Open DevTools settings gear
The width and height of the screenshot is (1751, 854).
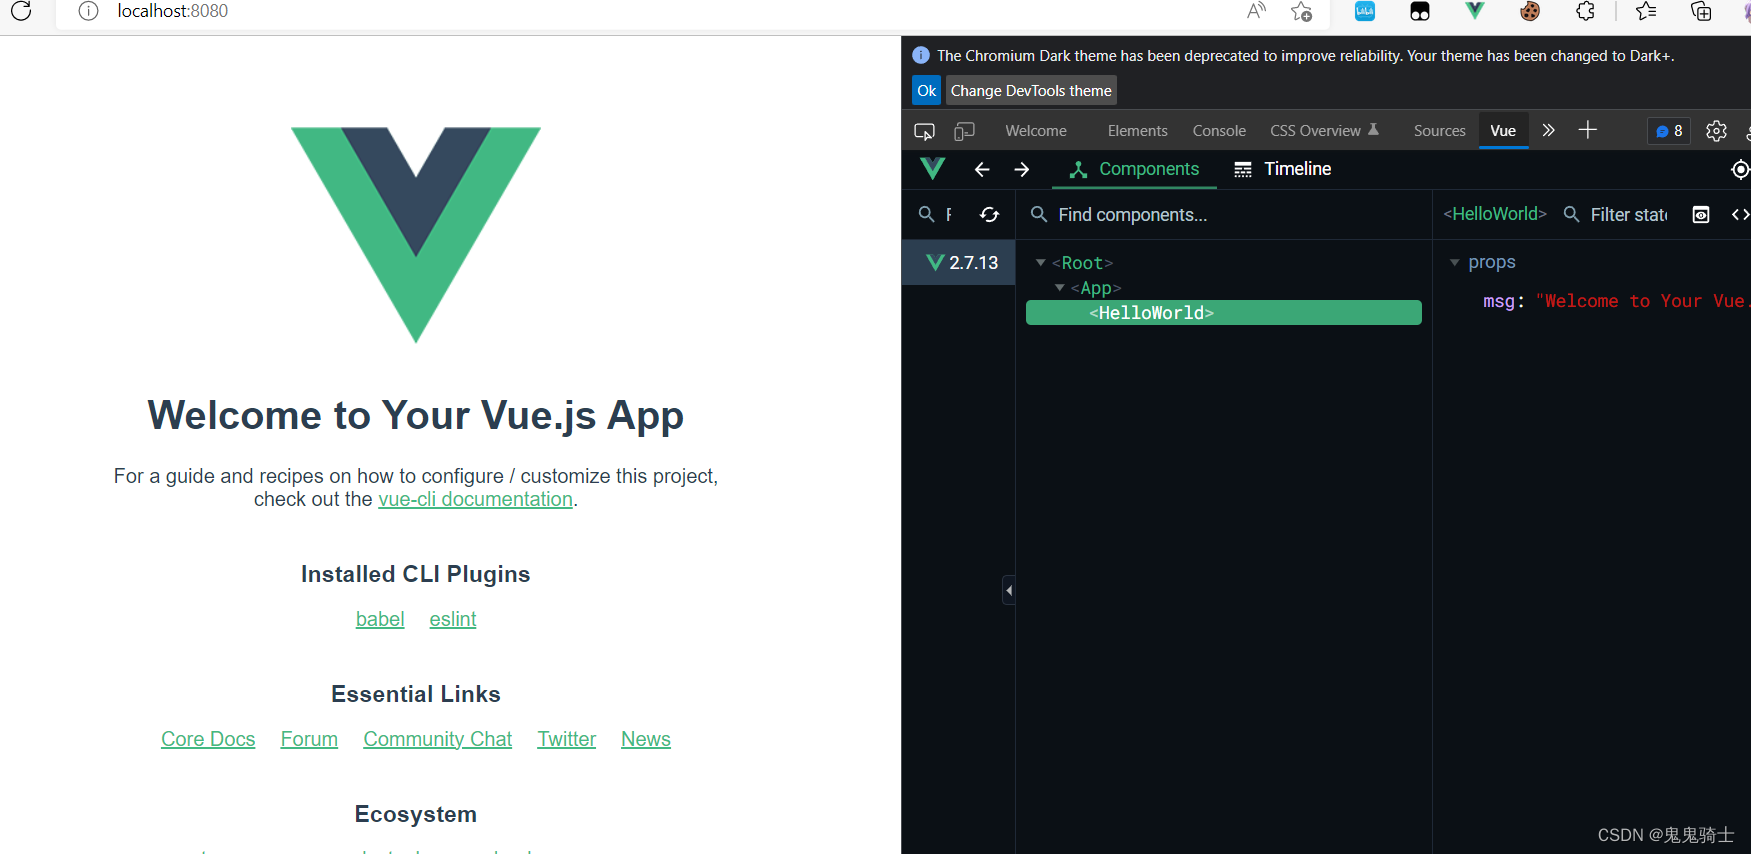[1716, 131]
